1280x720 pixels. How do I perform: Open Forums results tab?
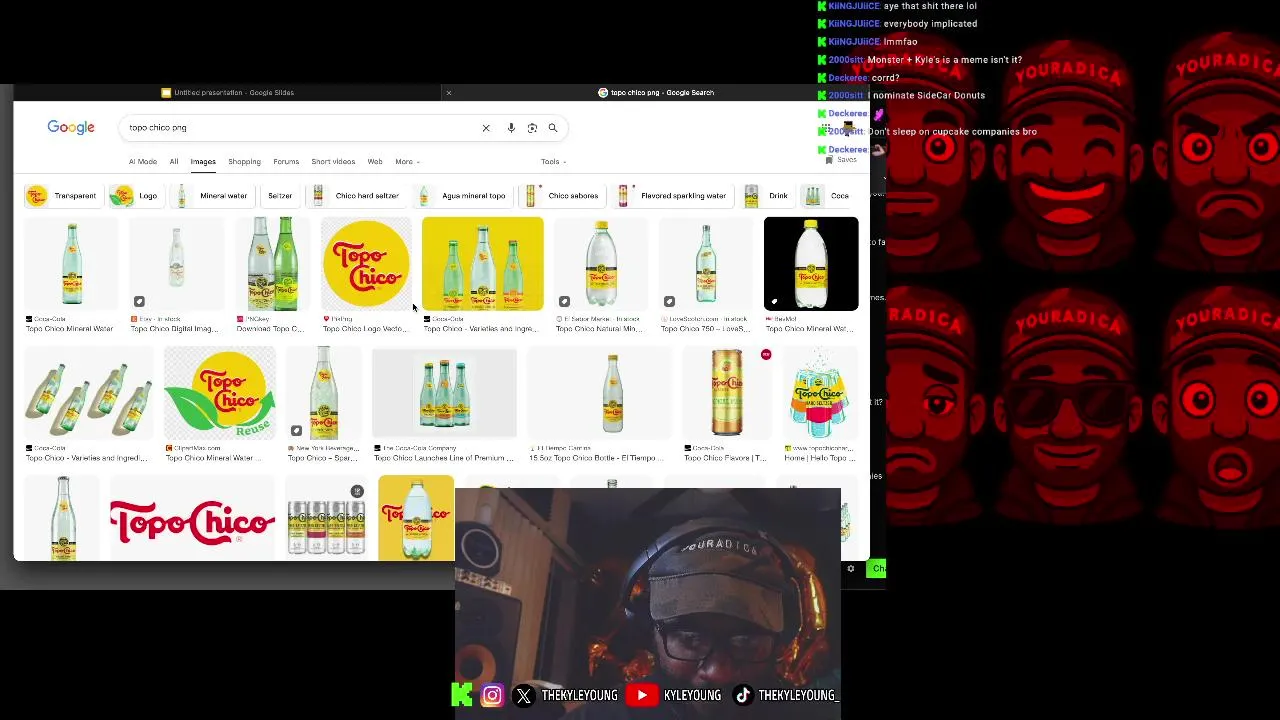[286, 162]
